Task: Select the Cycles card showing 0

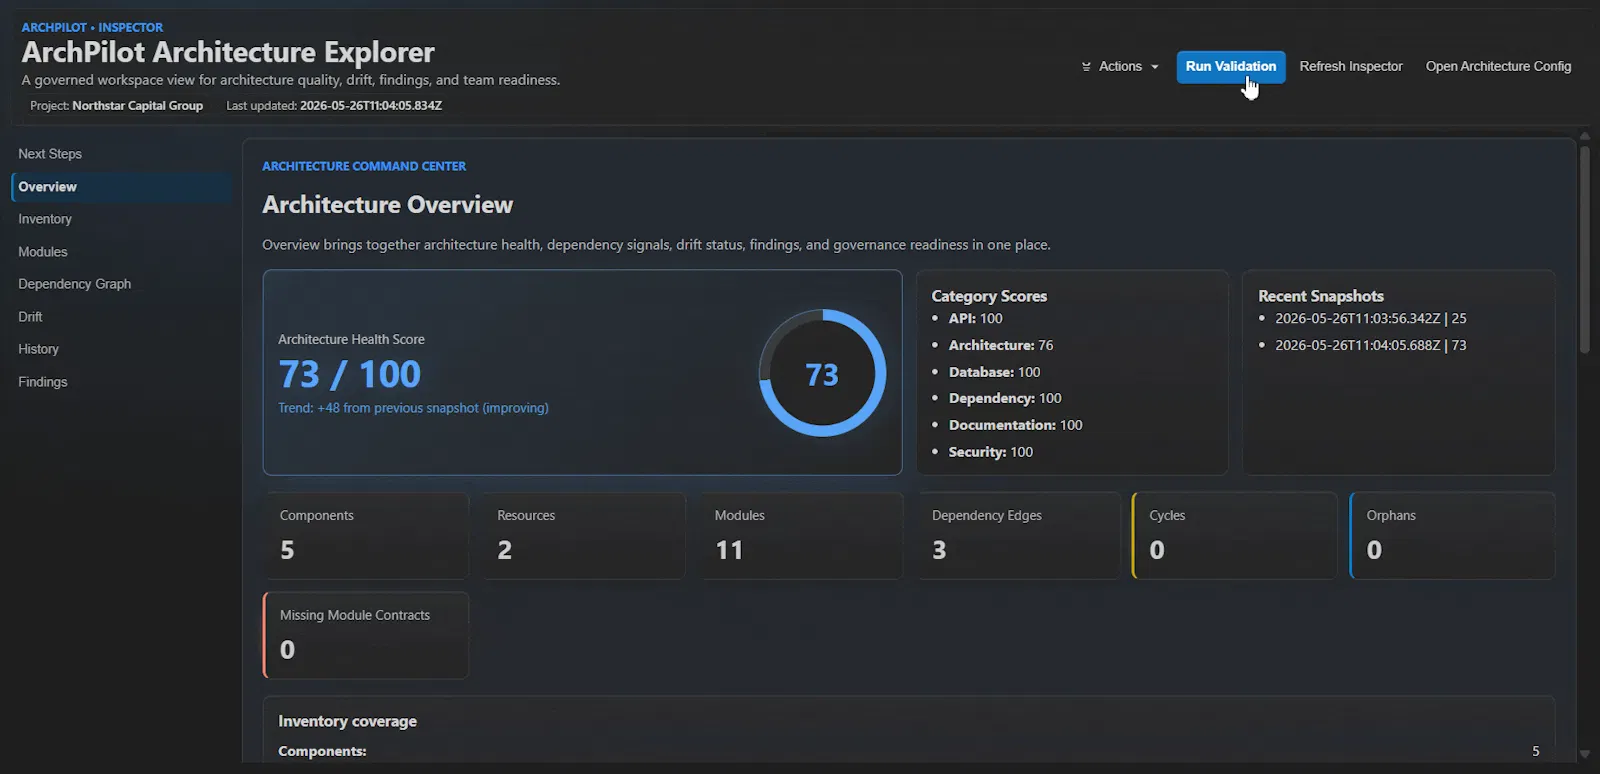Action: pos(1235,535)
